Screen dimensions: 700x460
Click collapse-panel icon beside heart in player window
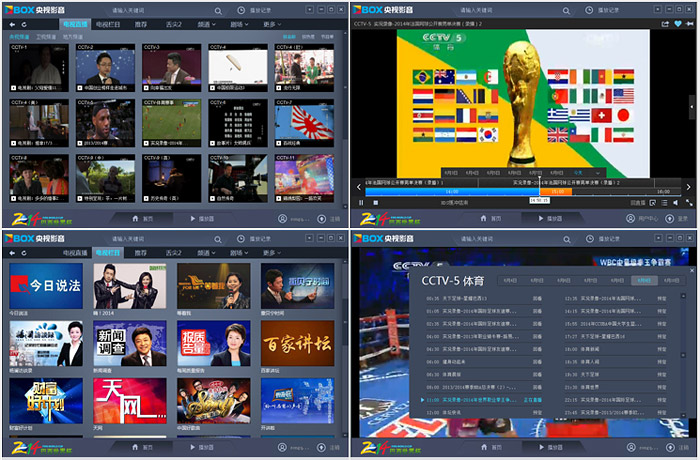point(690,24)
